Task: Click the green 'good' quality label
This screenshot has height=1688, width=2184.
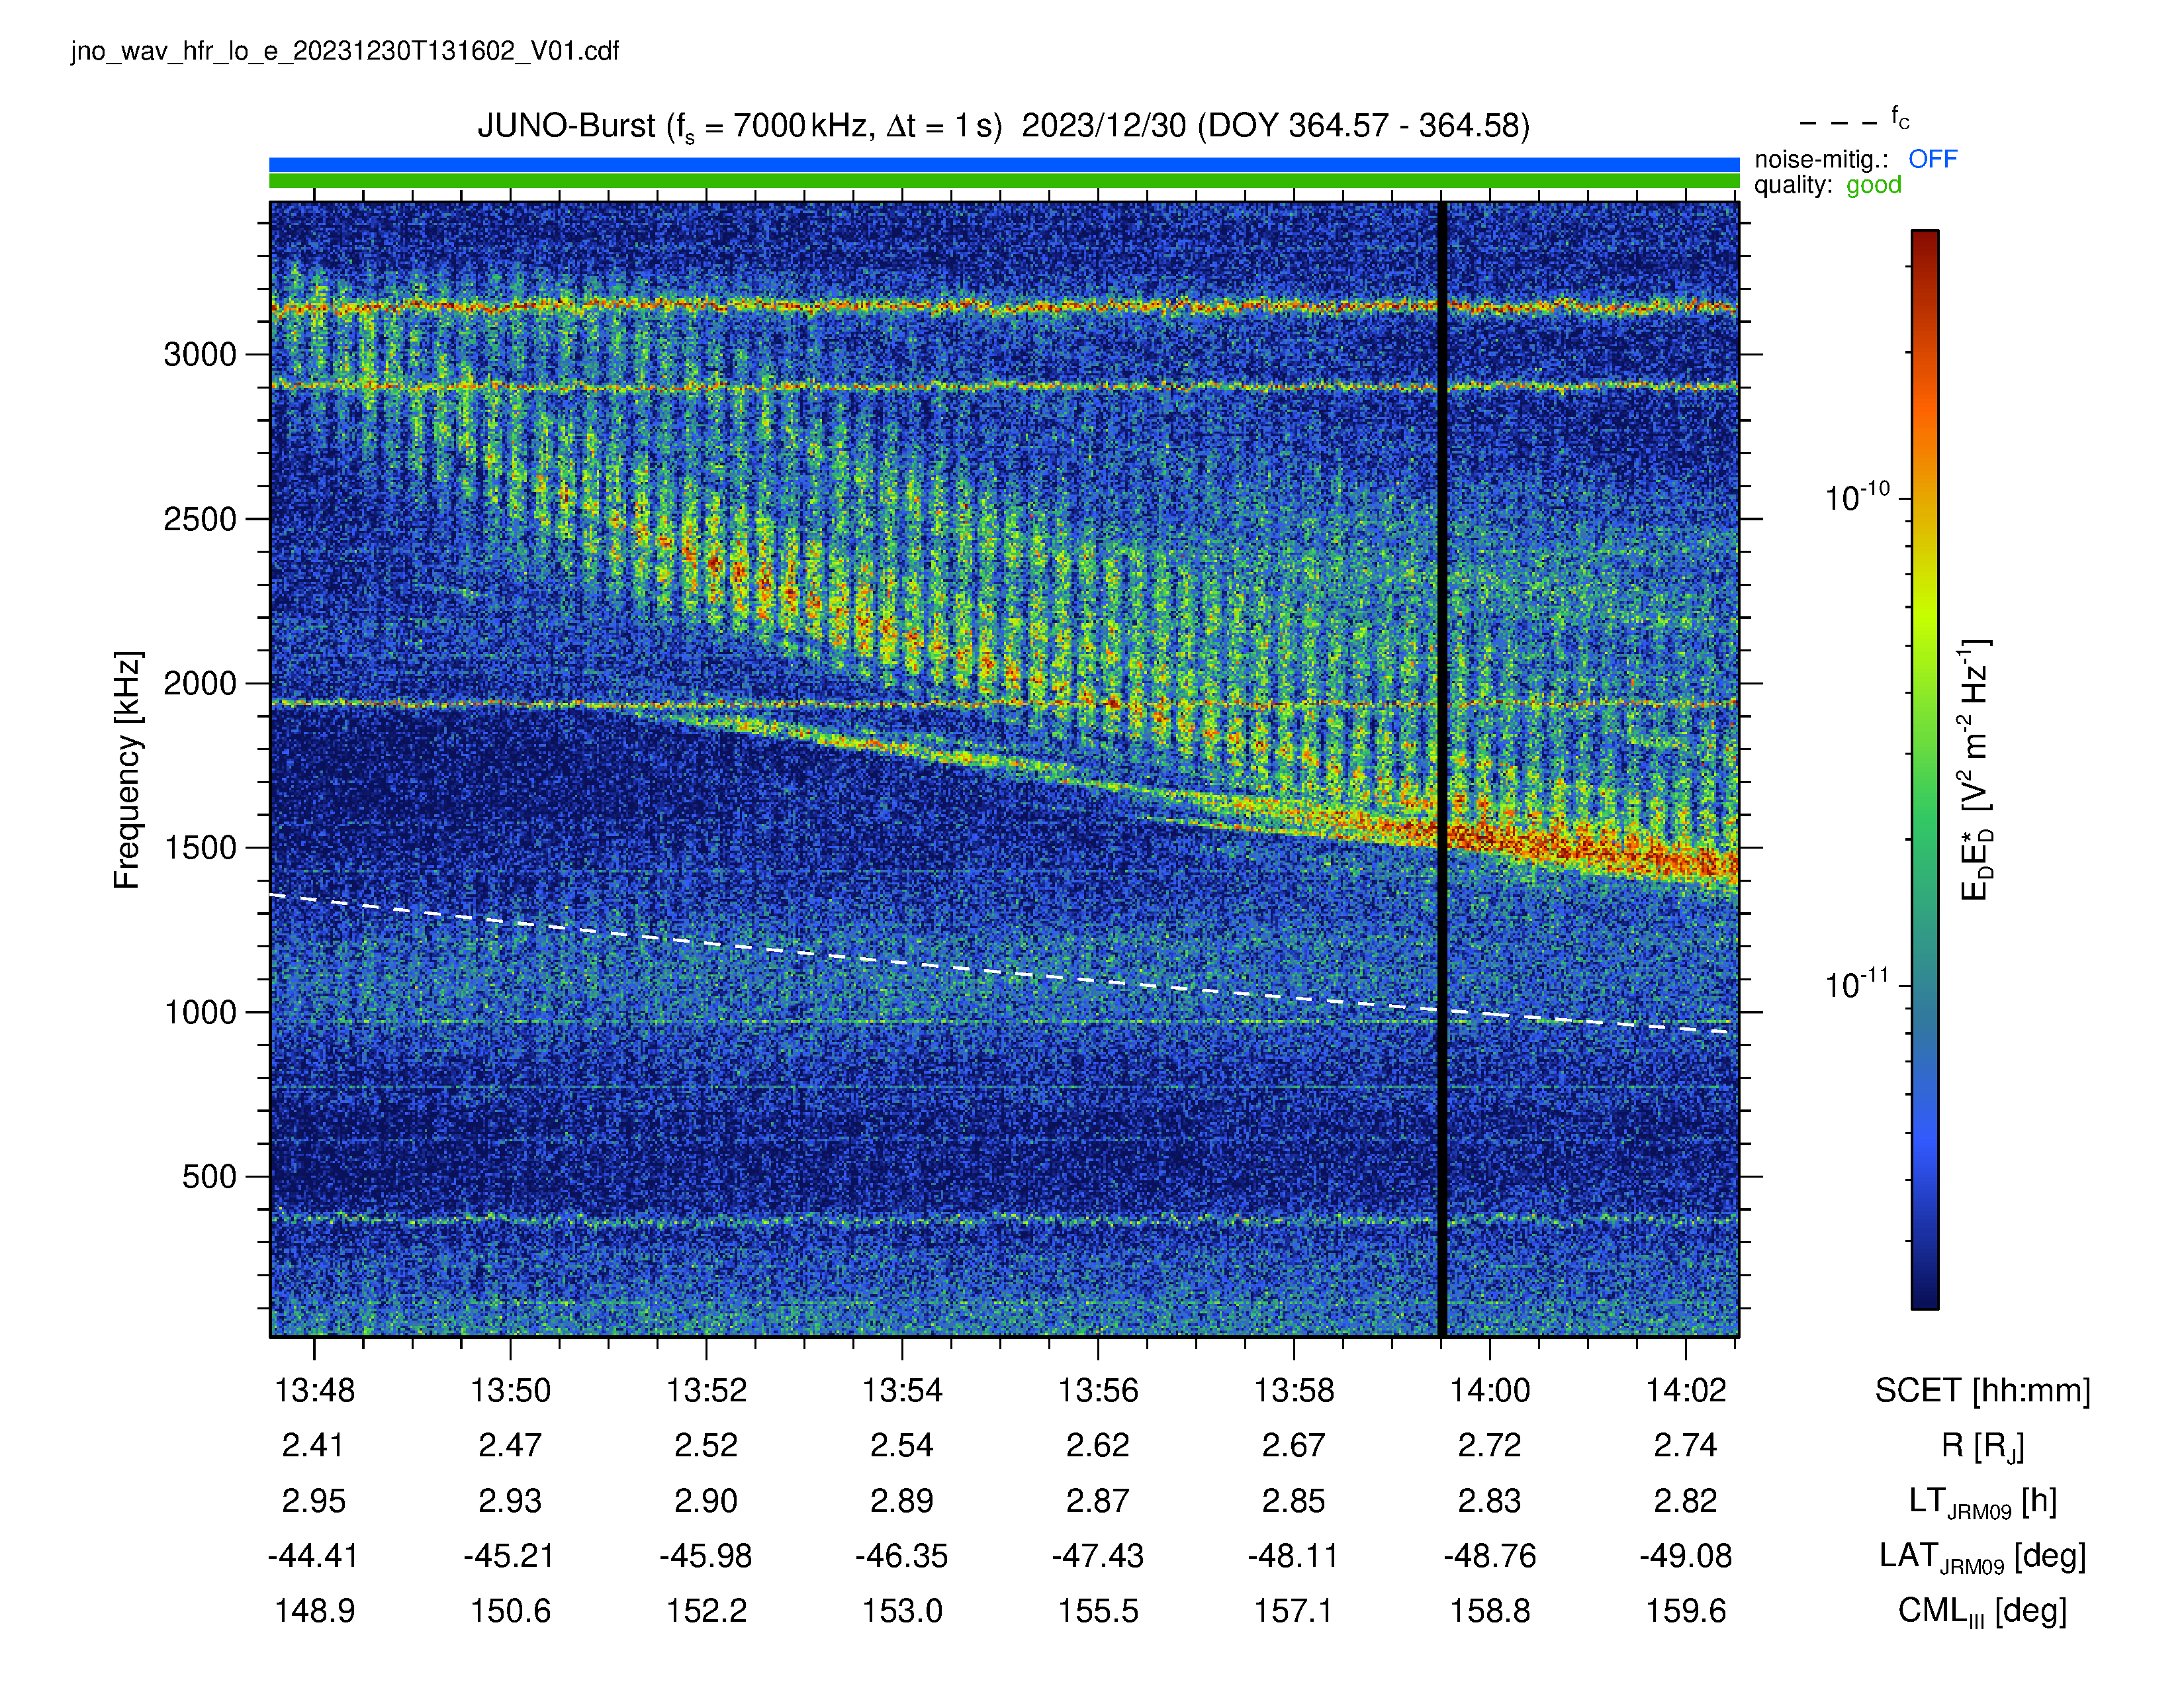Action: coord(1873,185)
